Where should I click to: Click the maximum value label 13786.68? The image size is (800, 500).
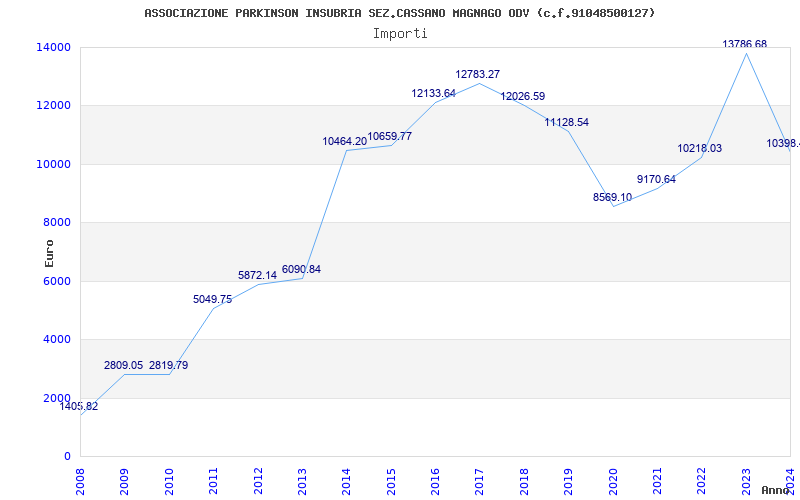coord(744,44)
